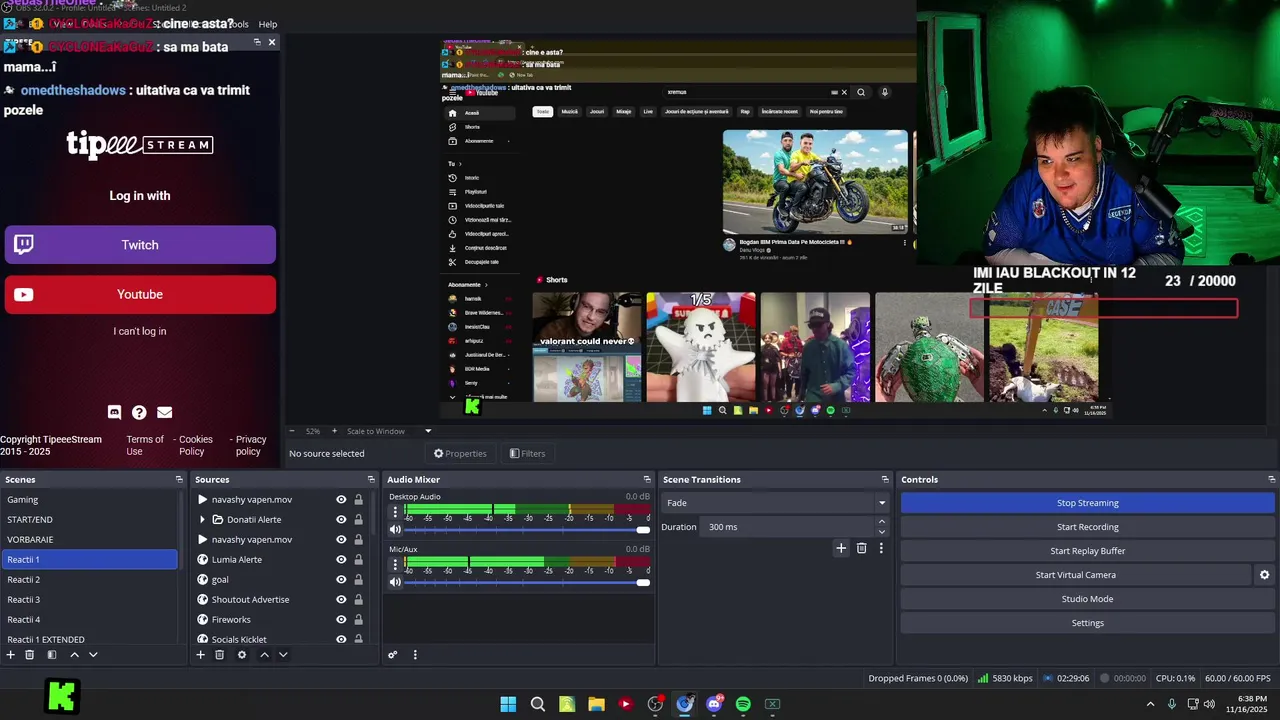
Task: Open Discord from the taskbar
Action: (714, 704)
